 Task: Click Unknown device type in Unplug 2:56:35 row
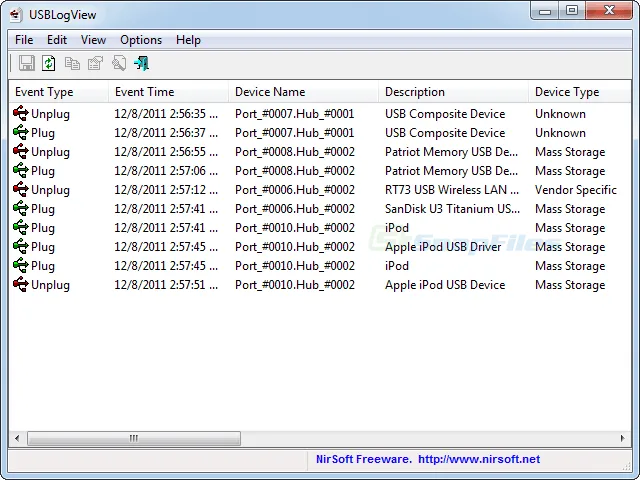(560, 114)
